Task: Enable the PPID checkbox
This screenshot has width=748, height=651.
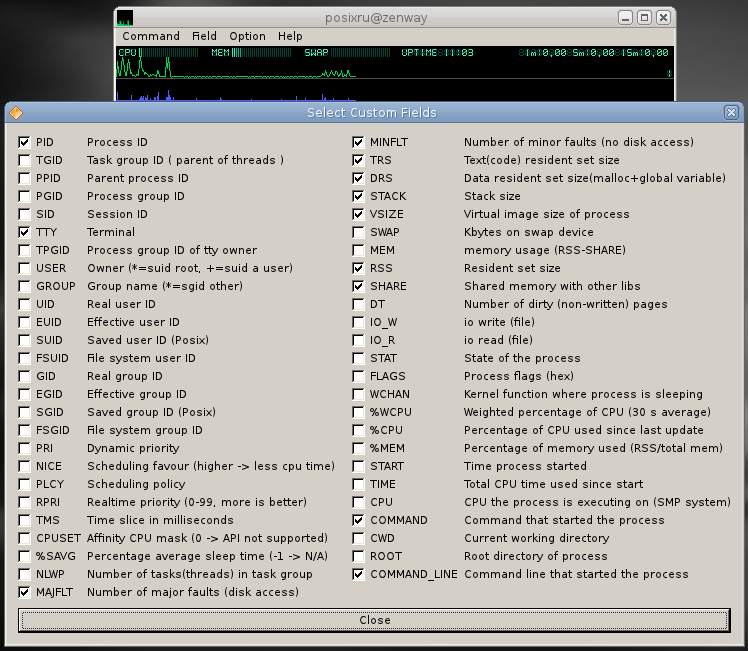Action: pos(24,178)
